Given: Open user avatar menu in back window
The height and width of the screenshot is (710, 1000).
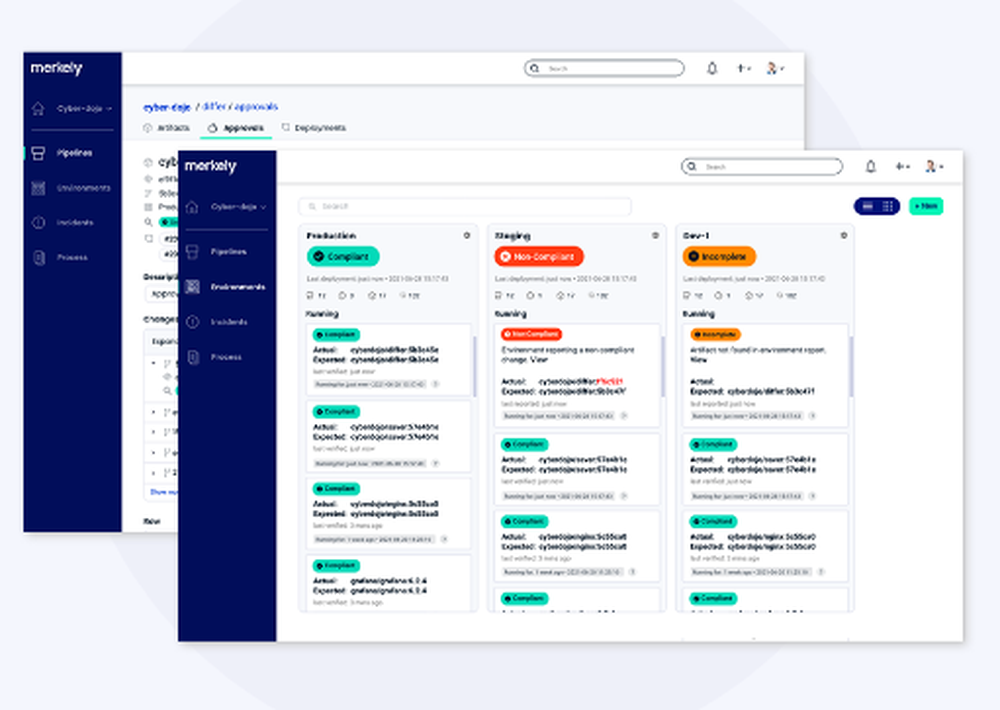Looking at the screenshot, I should click(776, 68).
